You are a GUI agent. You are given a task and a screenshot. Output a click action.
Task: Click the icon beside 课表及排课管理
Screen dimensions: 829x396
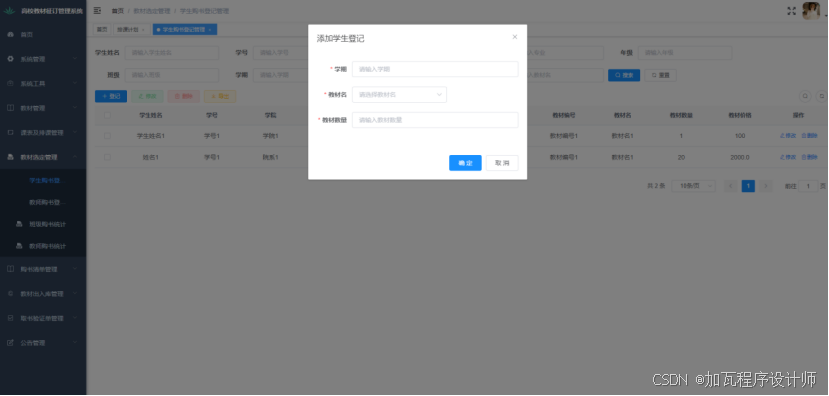pos(11,133)
